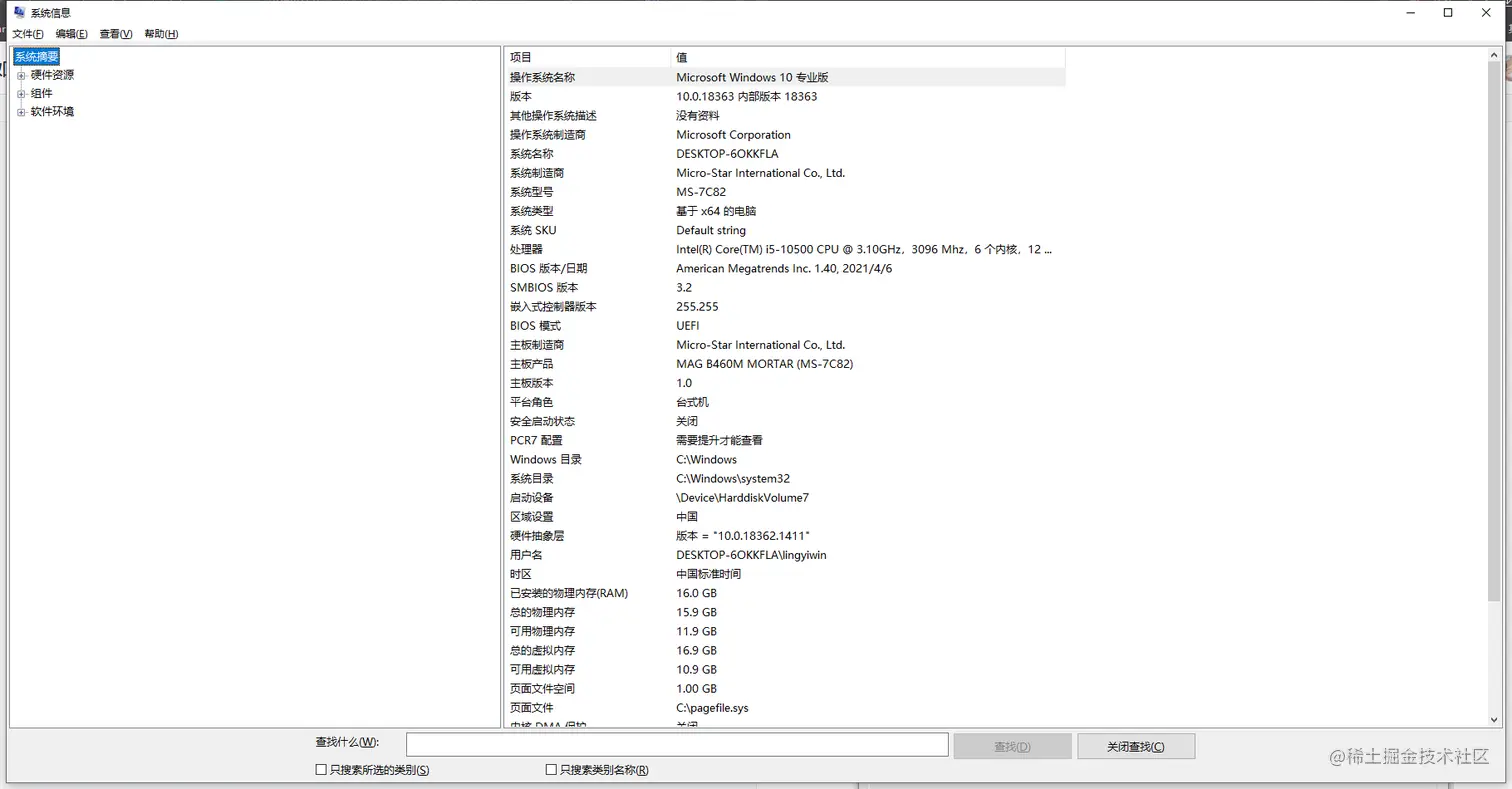Click \Device\HarddiskVolume7 value
This screenshot has height=789, width=1512.
[742, 497]
